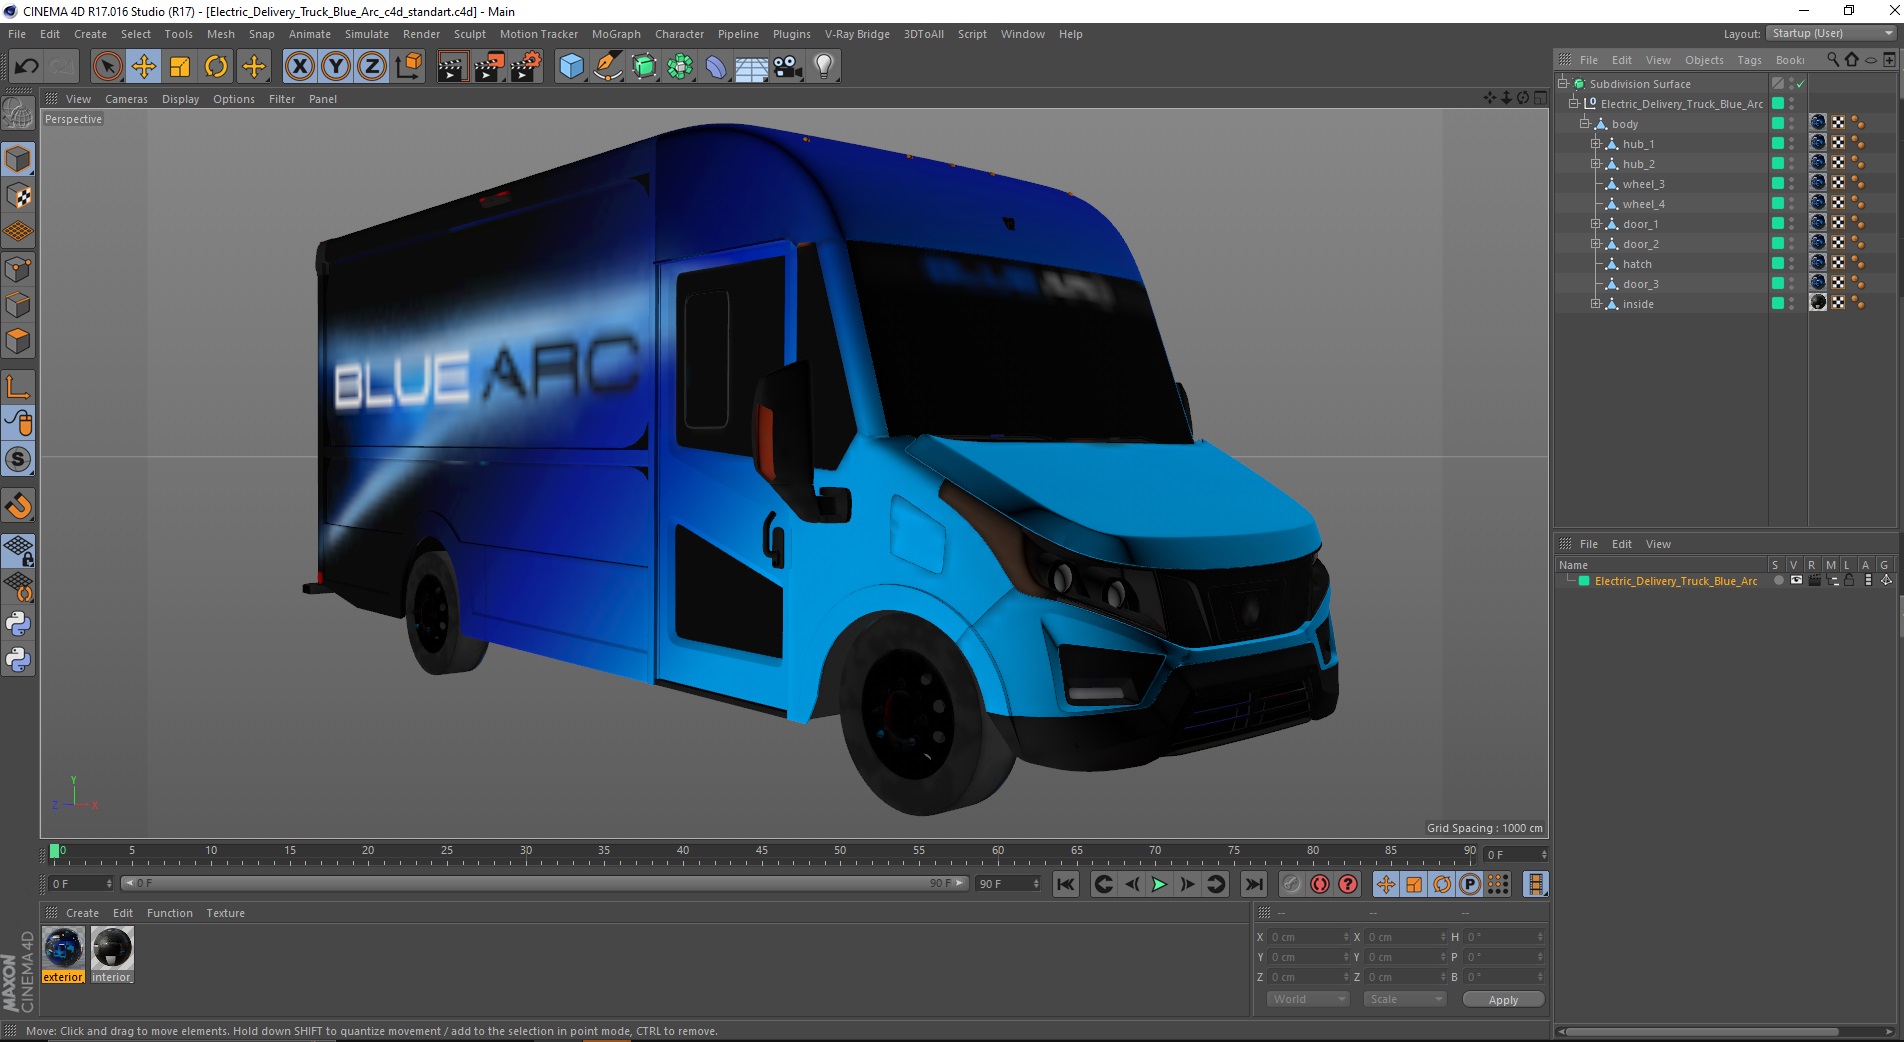
Task: Select the Live Selection tool
Action: point(107,67)
